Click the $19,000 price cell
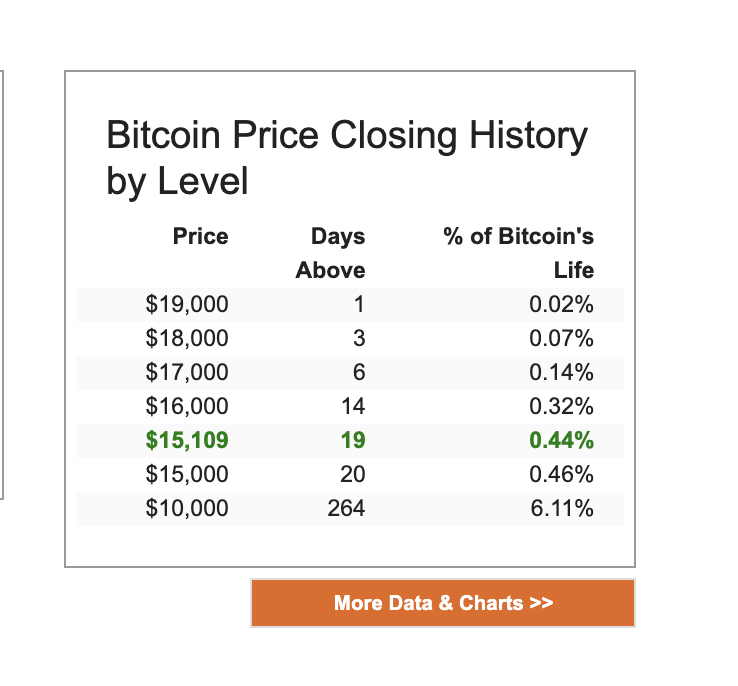Screen dimensions: 738x686 point(187,304)
